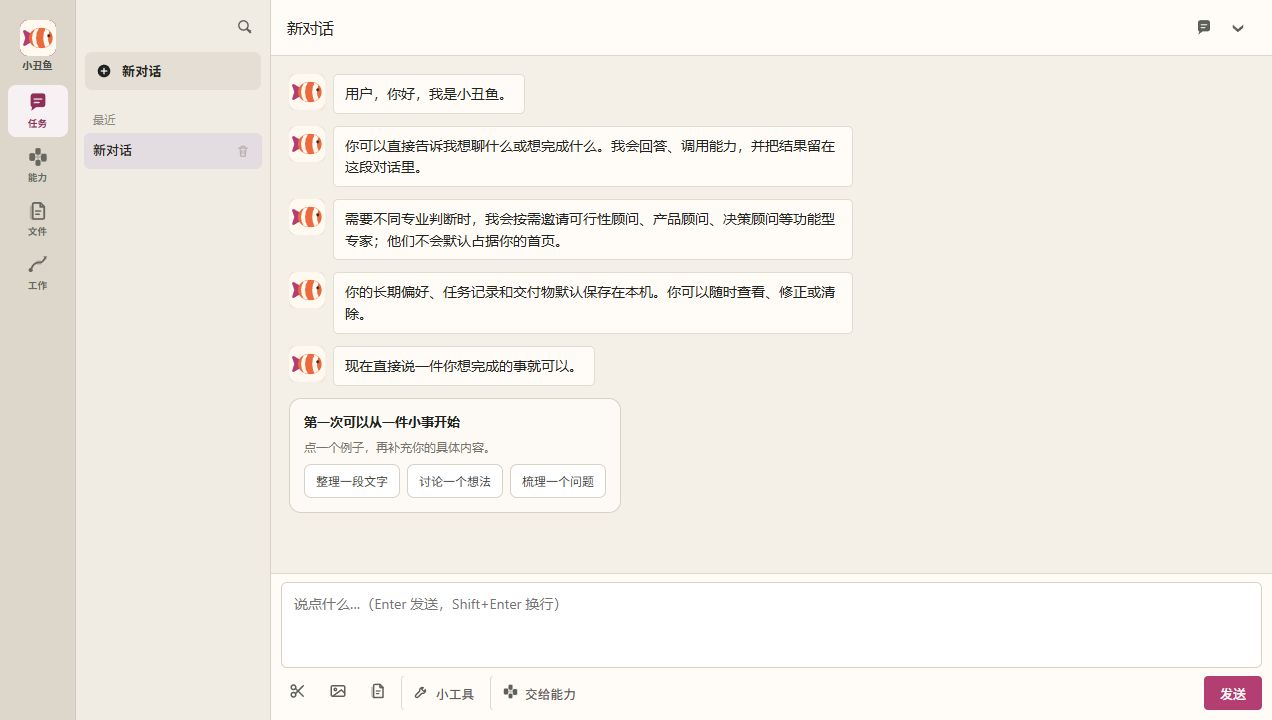Open the 任务 section in sidebar

[x=38, y=110]
